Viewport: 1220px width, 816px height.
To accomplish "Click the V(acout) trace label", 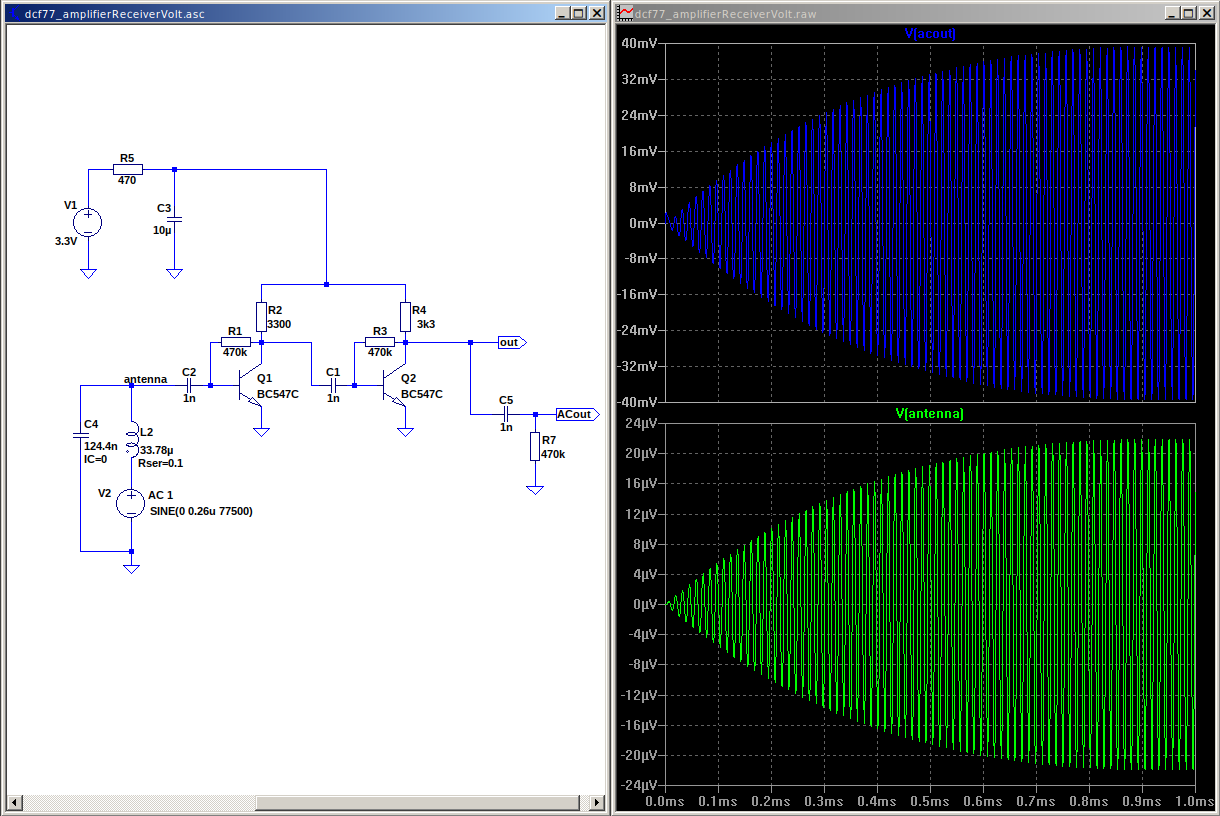I will tap(930, 33).
